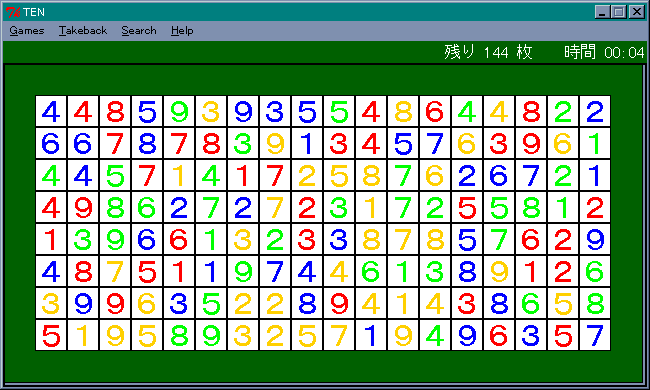Select the red 8 tile in the sixth row
The width and height of the screenshot is (650, 390).
tap(83, 271)
